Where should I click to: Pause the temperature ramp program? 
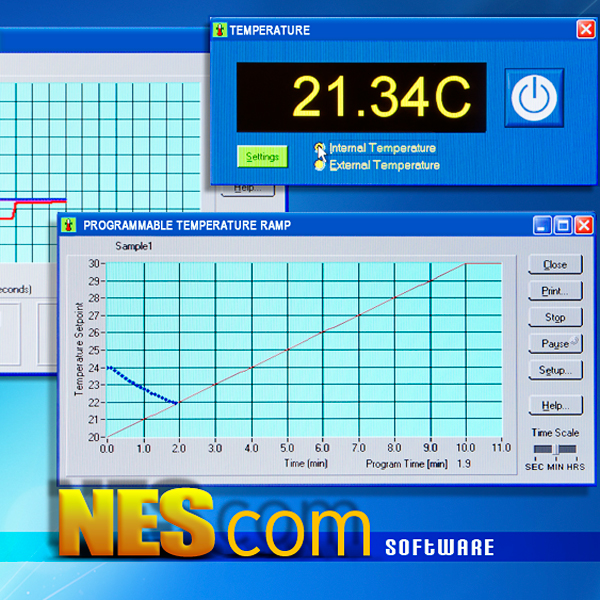pos(555,344)
